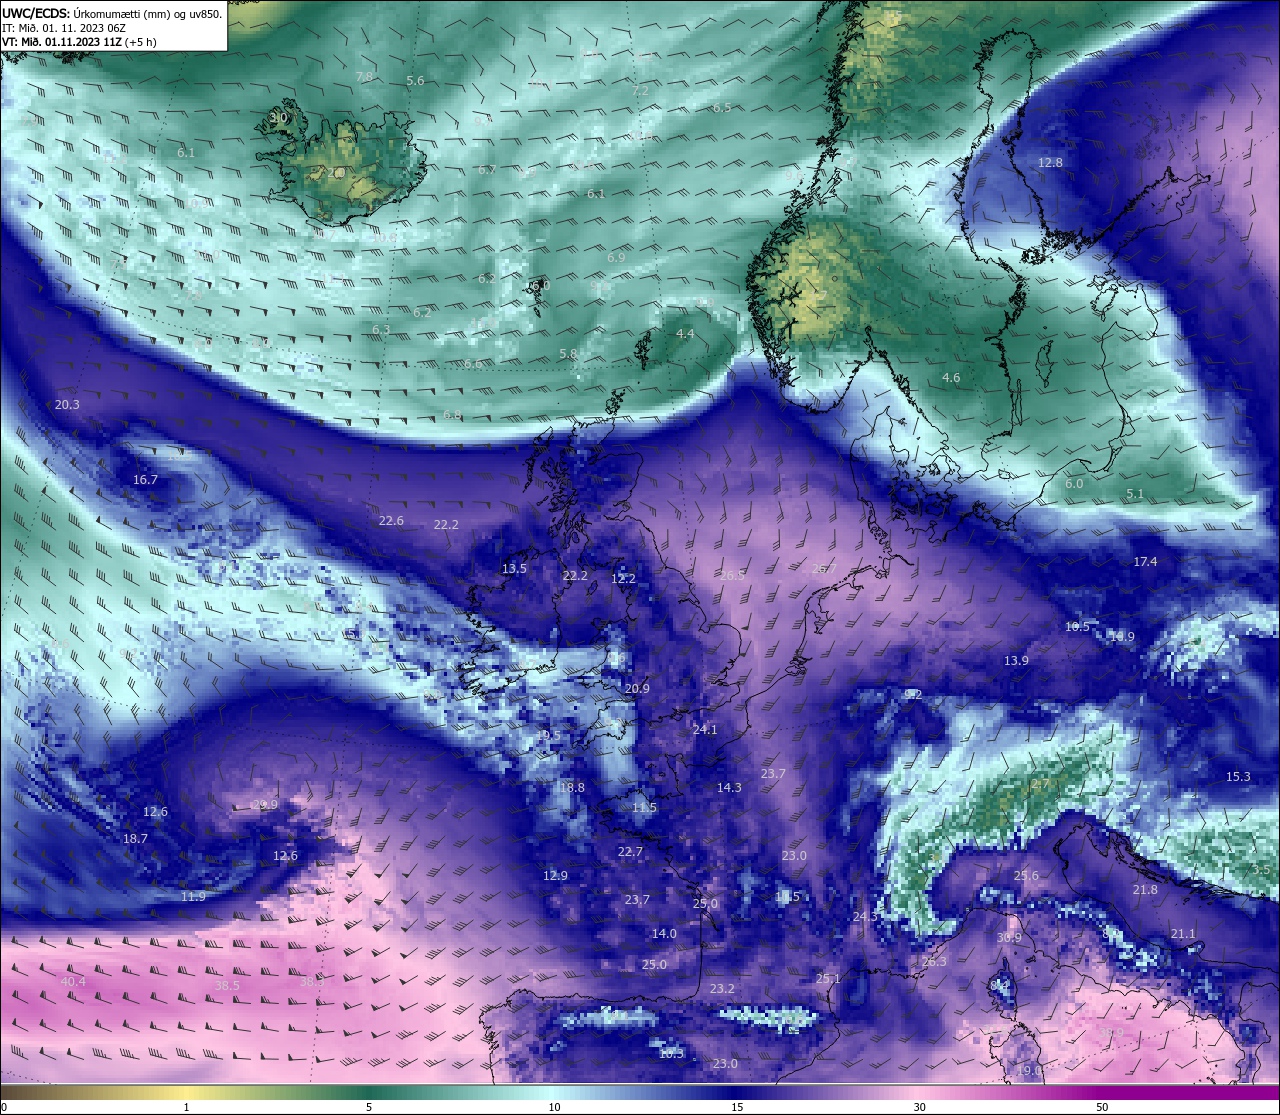Click the 5.1 value on the map
The width and height of the screenshot is (1280, 1115).
click(x=1135, y=494)
